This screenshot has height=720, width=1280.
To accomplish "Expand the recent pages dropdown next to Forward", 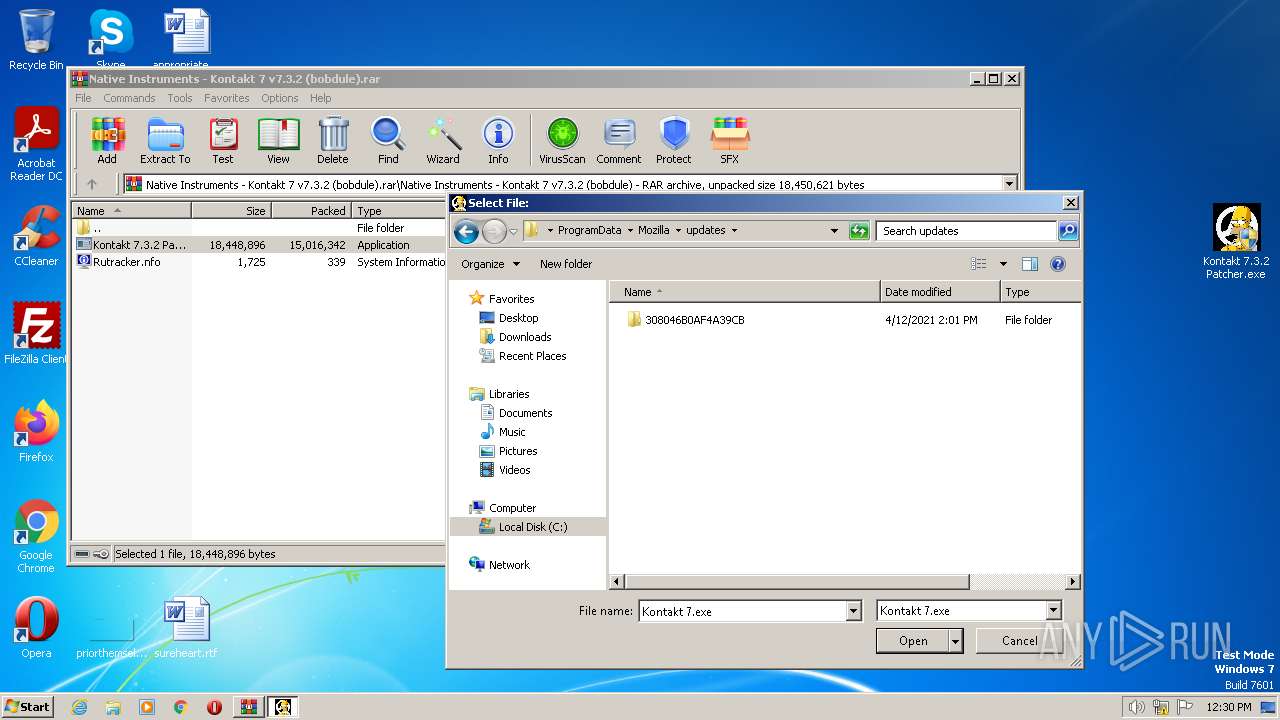I will [513, 232].
